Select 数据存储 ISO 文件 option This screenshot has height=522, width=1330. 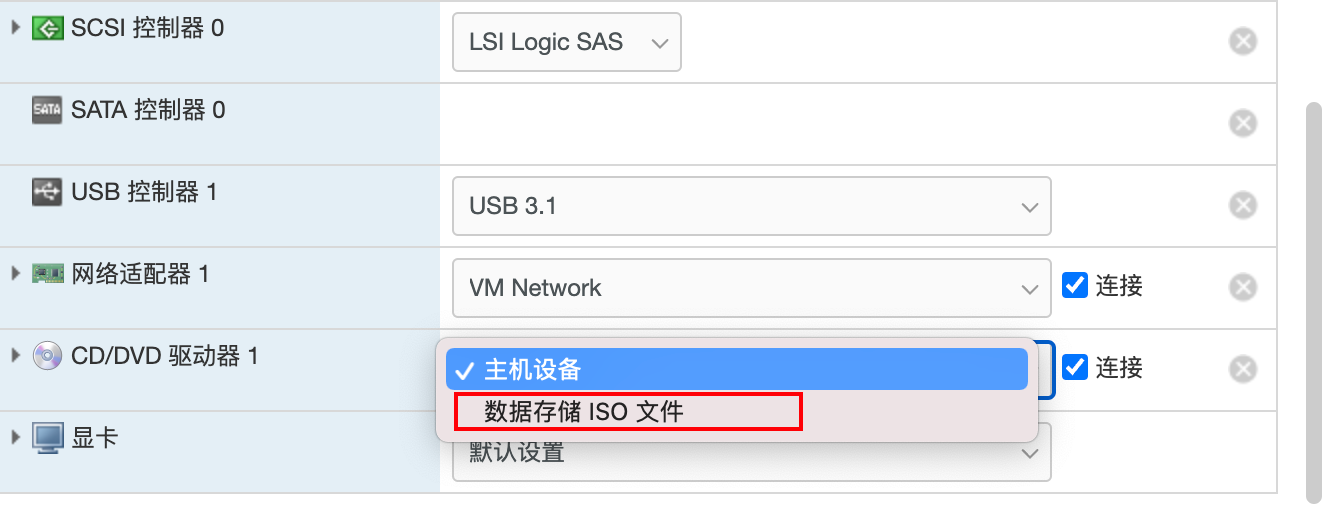pyautogui.click(x=628, y=411)
